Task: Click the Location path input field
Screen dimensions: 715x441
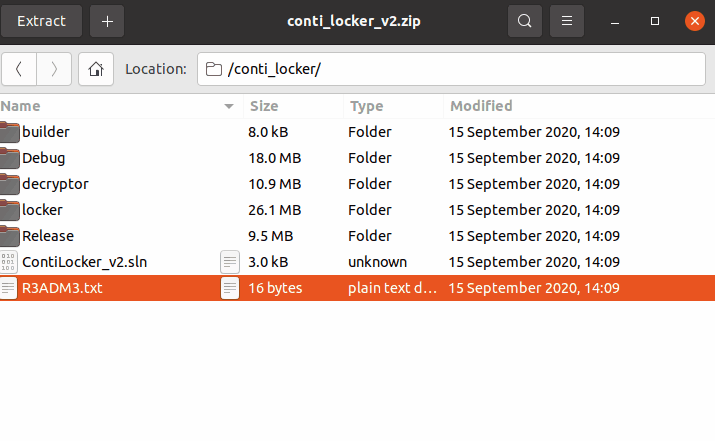Action: (x=450, y=69)
